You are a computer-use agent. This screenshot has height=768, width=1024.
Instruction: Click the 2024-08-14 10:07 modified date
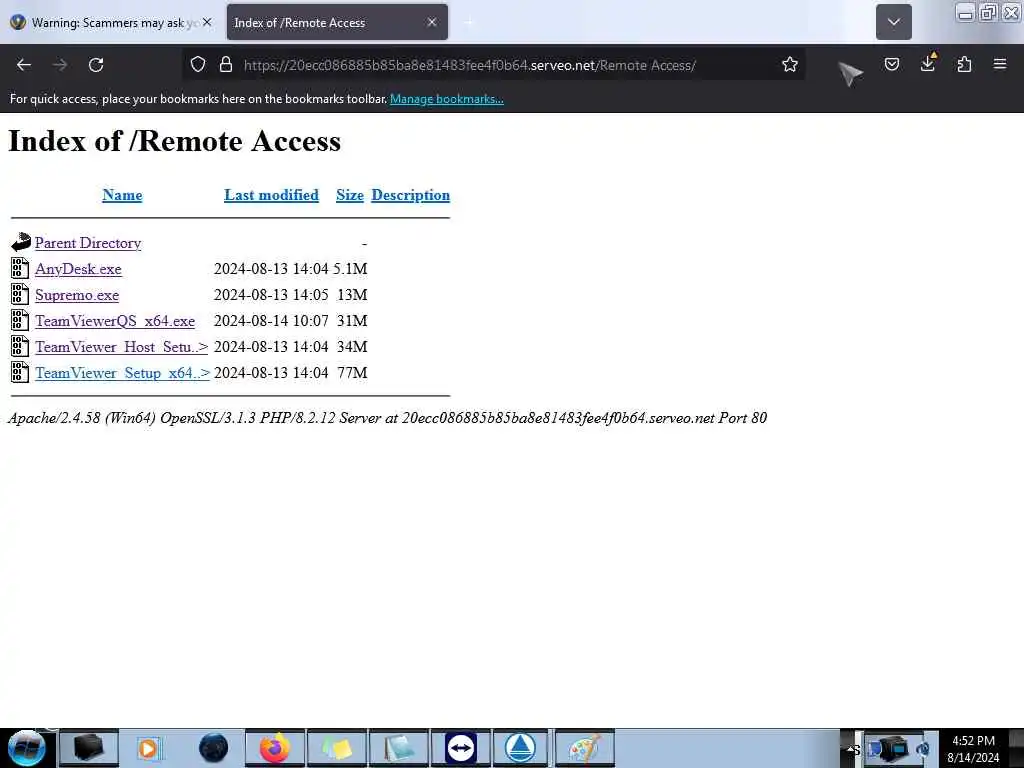271,321
